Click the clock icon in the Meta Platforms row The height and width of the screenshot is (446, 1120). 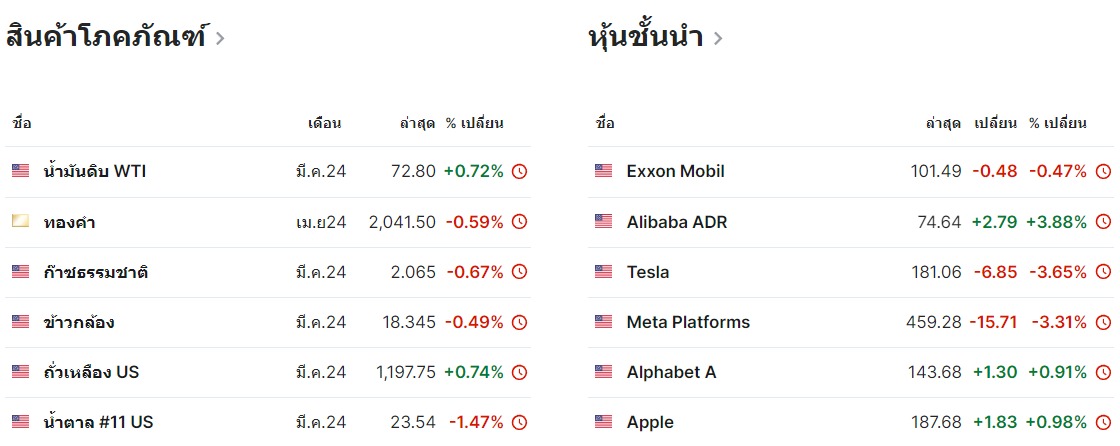coord(1104,322)
